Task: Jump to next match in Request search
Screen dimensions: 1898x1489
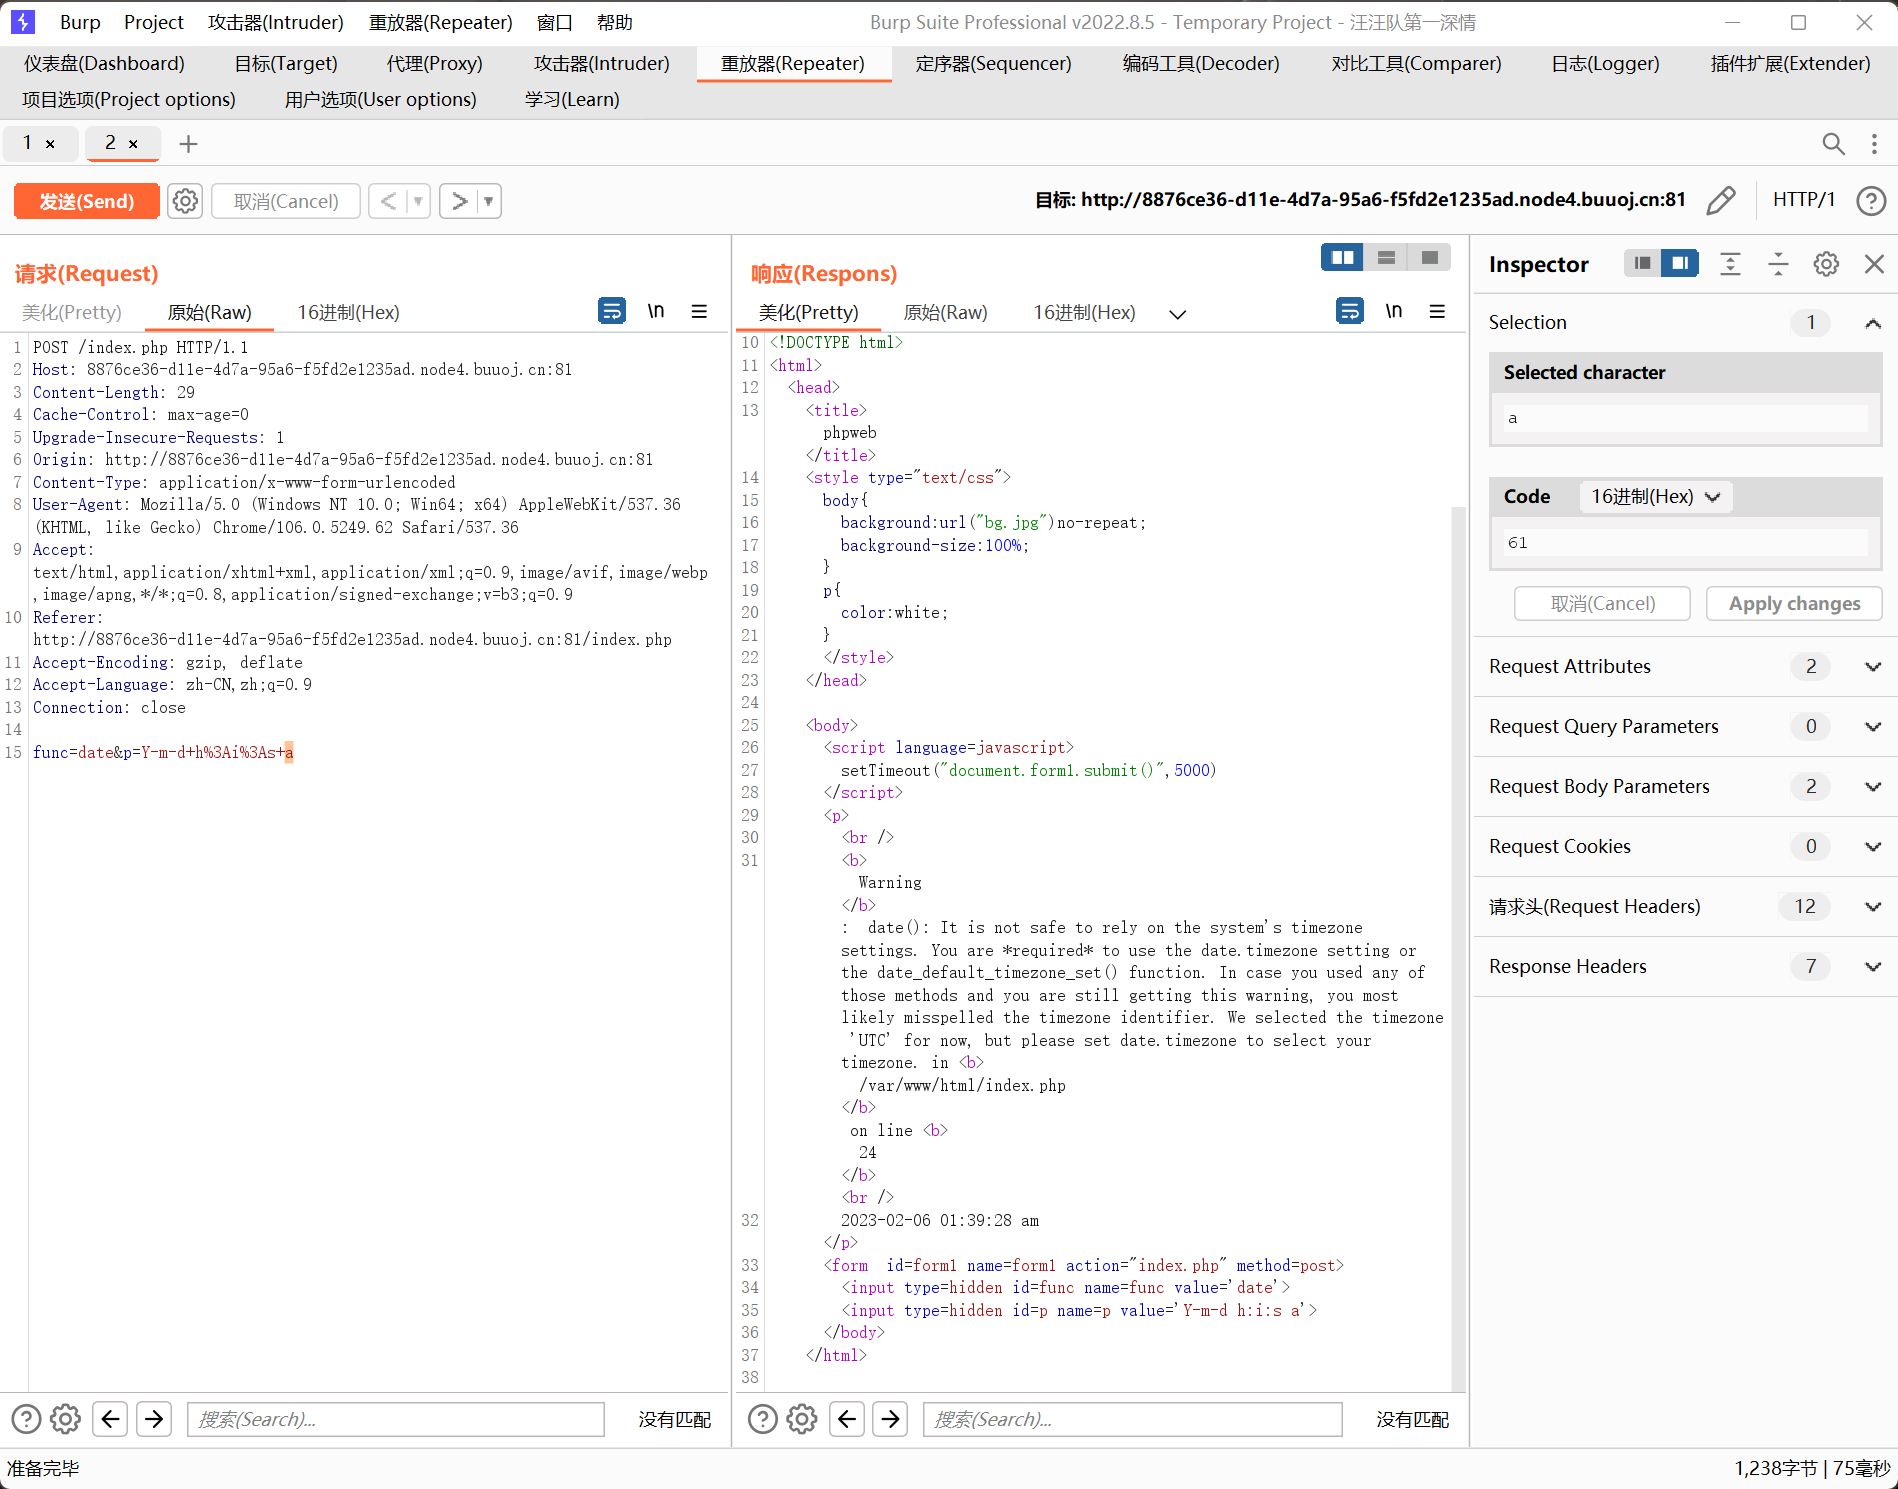Action: tap(154, 1419)
